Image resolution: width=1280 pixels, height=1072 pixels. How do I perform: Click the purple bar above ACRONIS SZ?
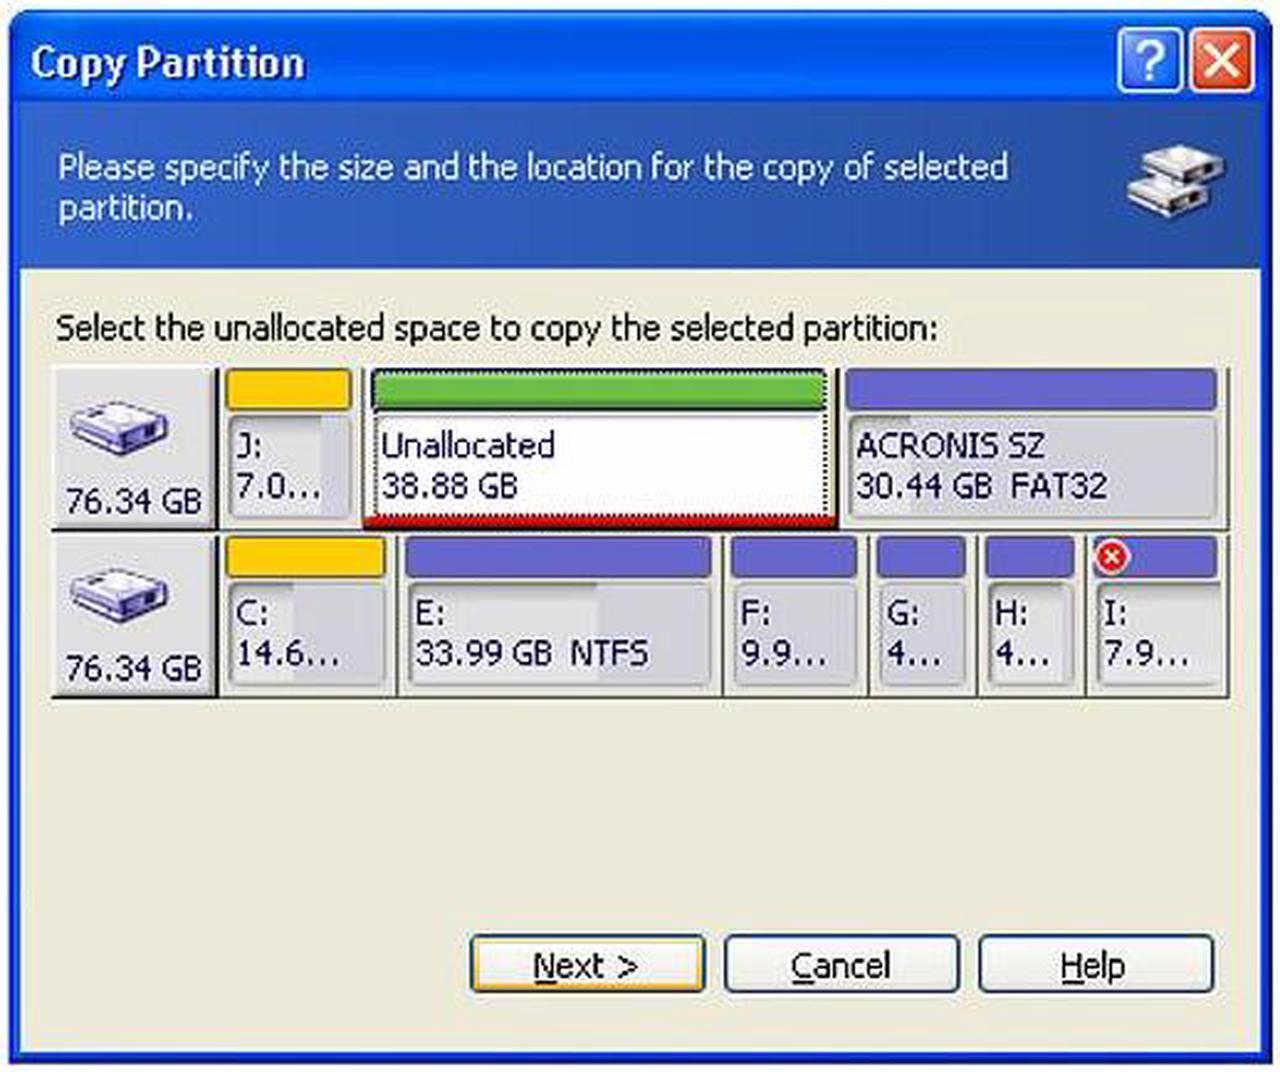(x=1032, y=390)
